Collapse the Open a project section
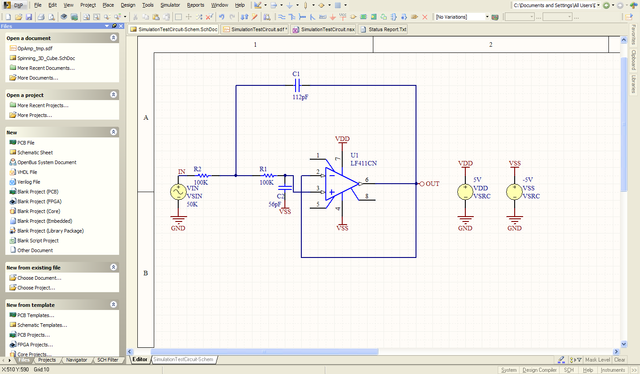This screenshot has height=374, width=640. tap(113, 94)
